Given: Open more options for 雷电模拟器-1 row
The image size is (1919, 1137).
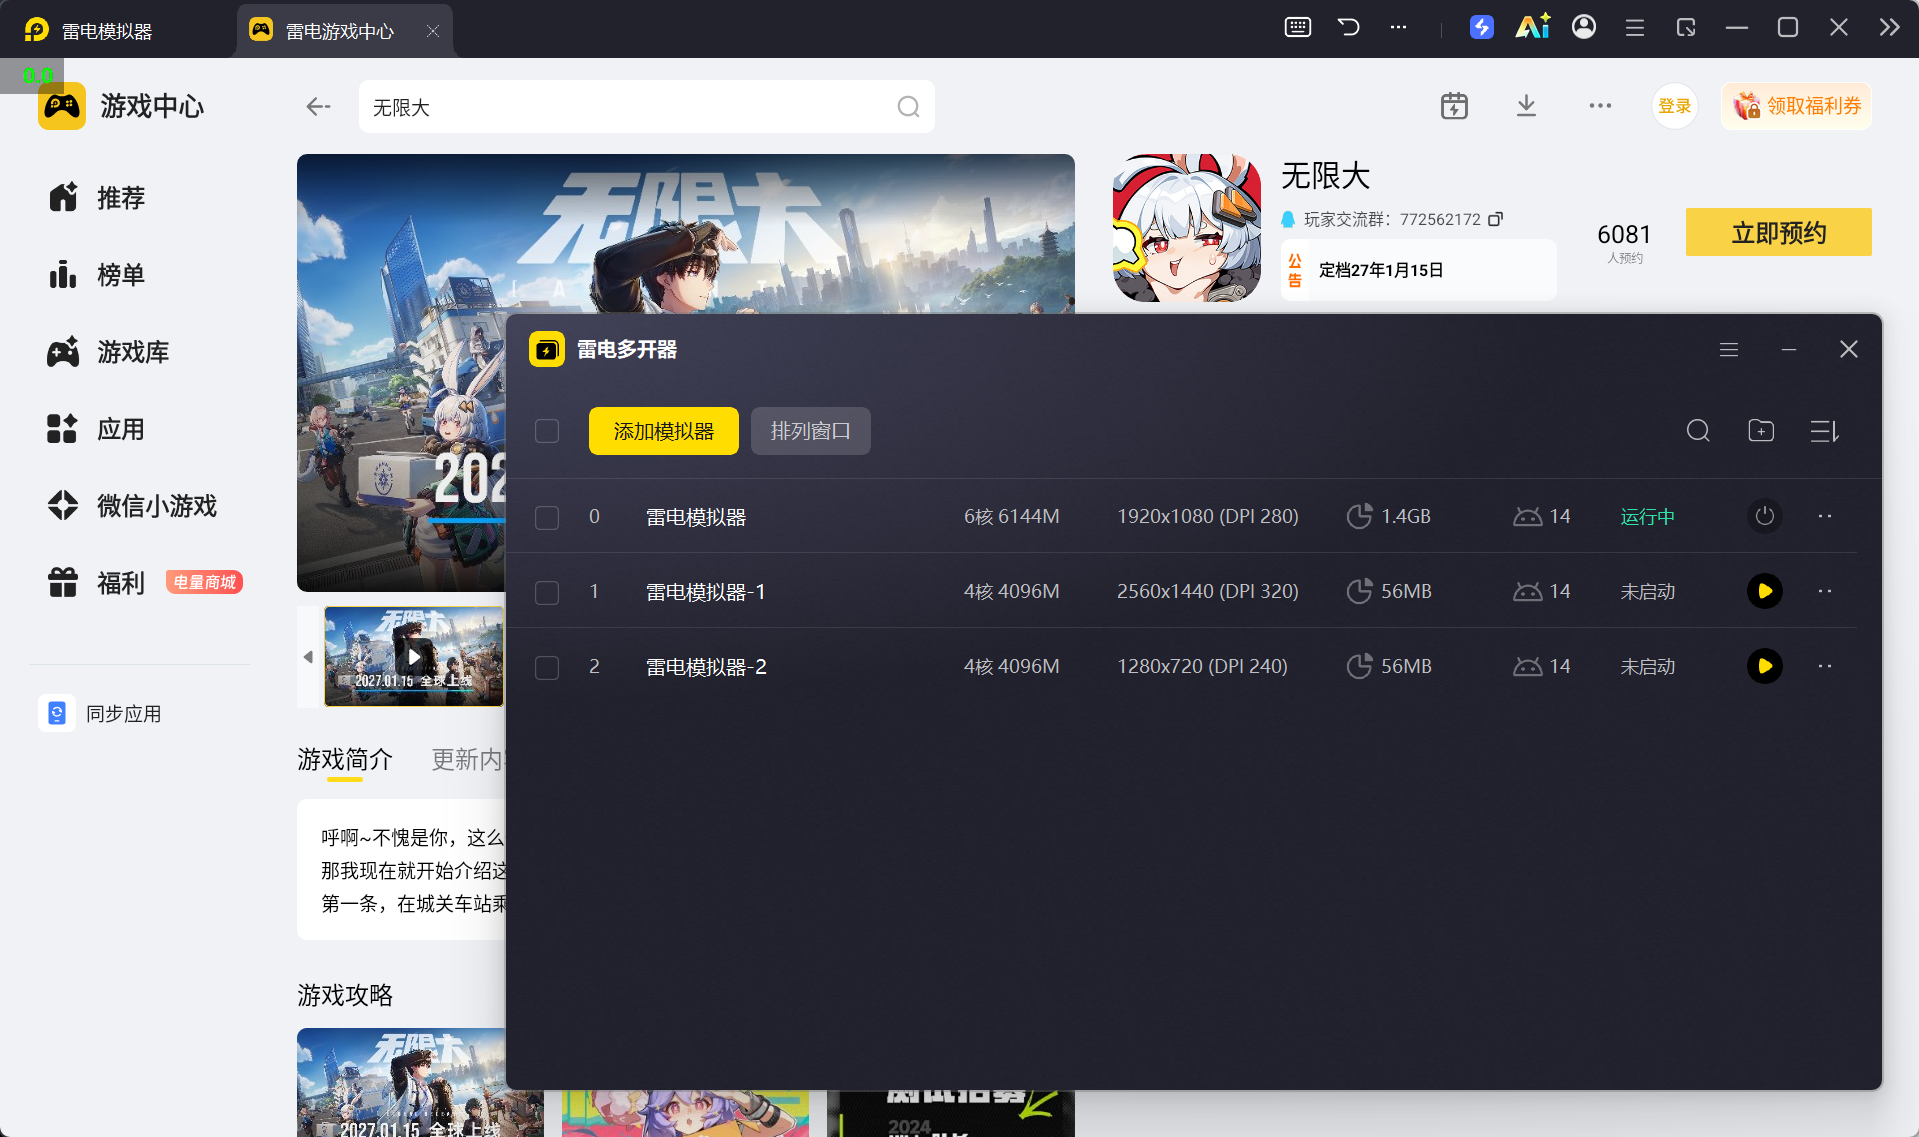Looking at the screenshot, I should pos(1825,591).
